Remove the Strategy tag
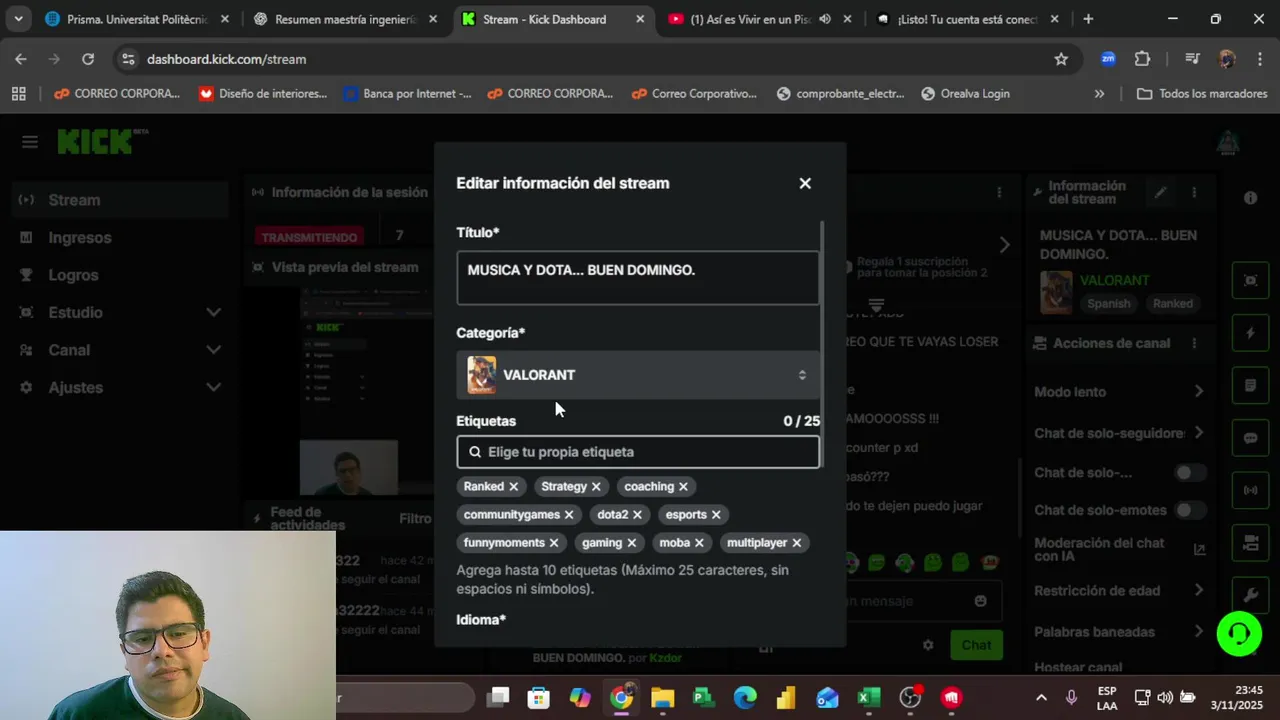This screenshot has width=1280, height=720. (596, 486)
